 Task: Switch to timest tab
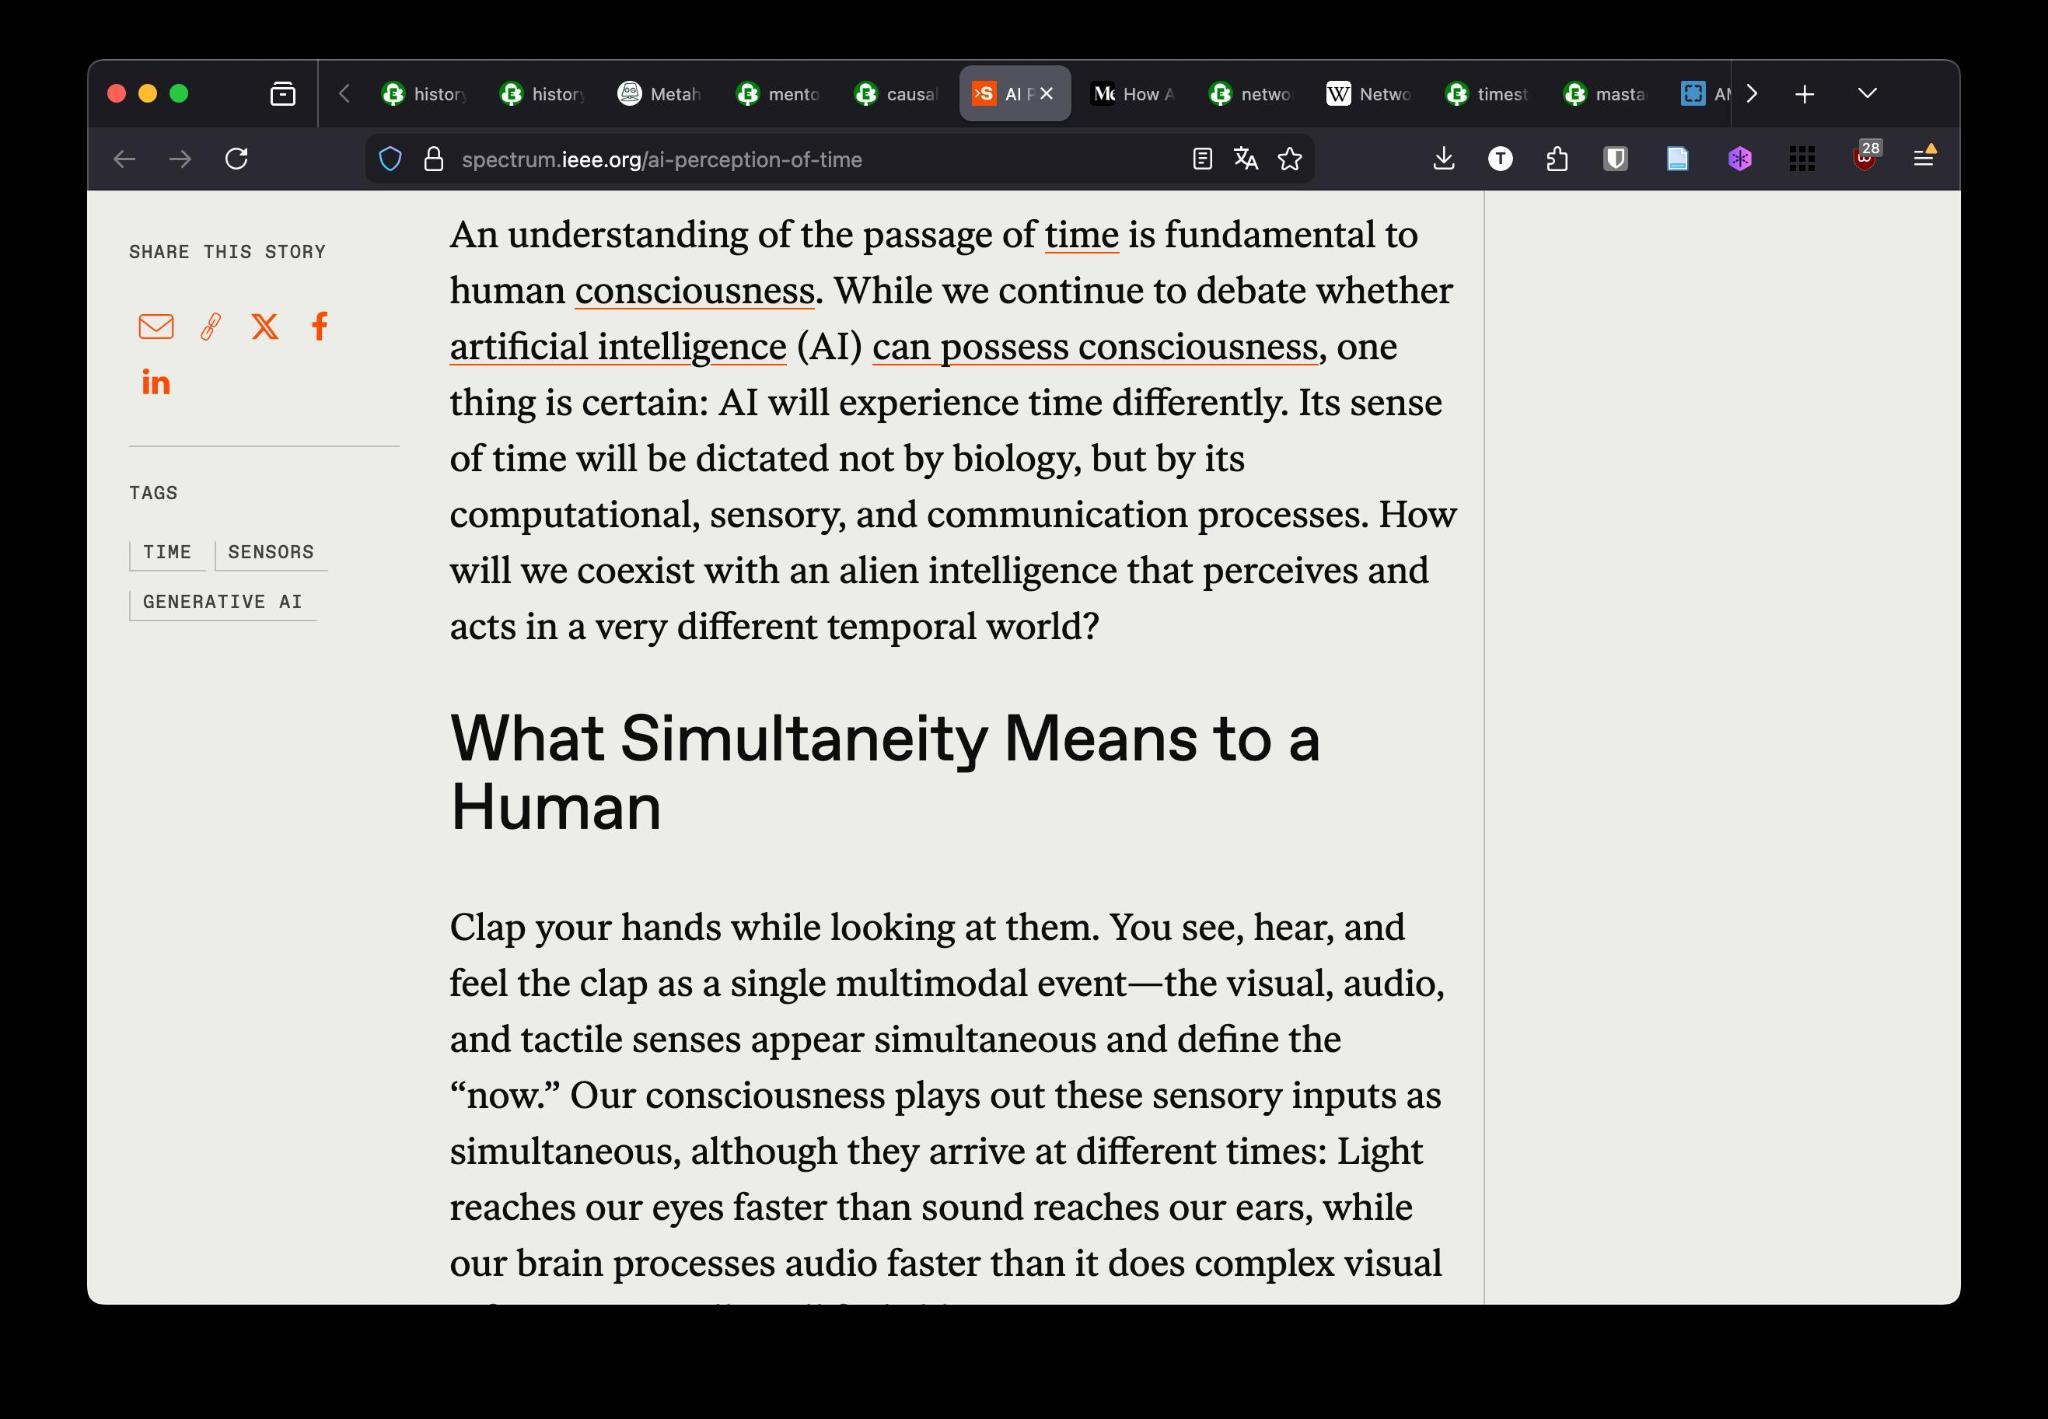click(1487, 94)
